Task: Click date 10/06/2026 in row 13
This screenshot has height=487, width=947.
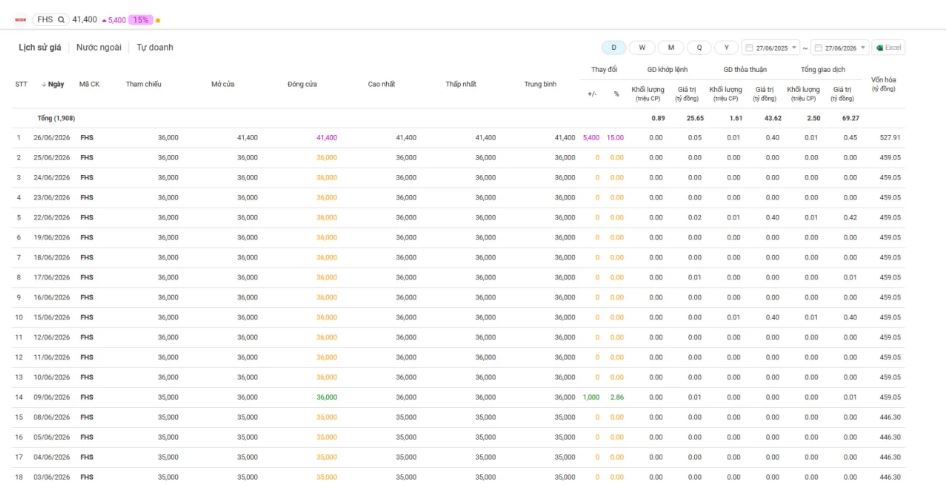Action: click(52, 377)
